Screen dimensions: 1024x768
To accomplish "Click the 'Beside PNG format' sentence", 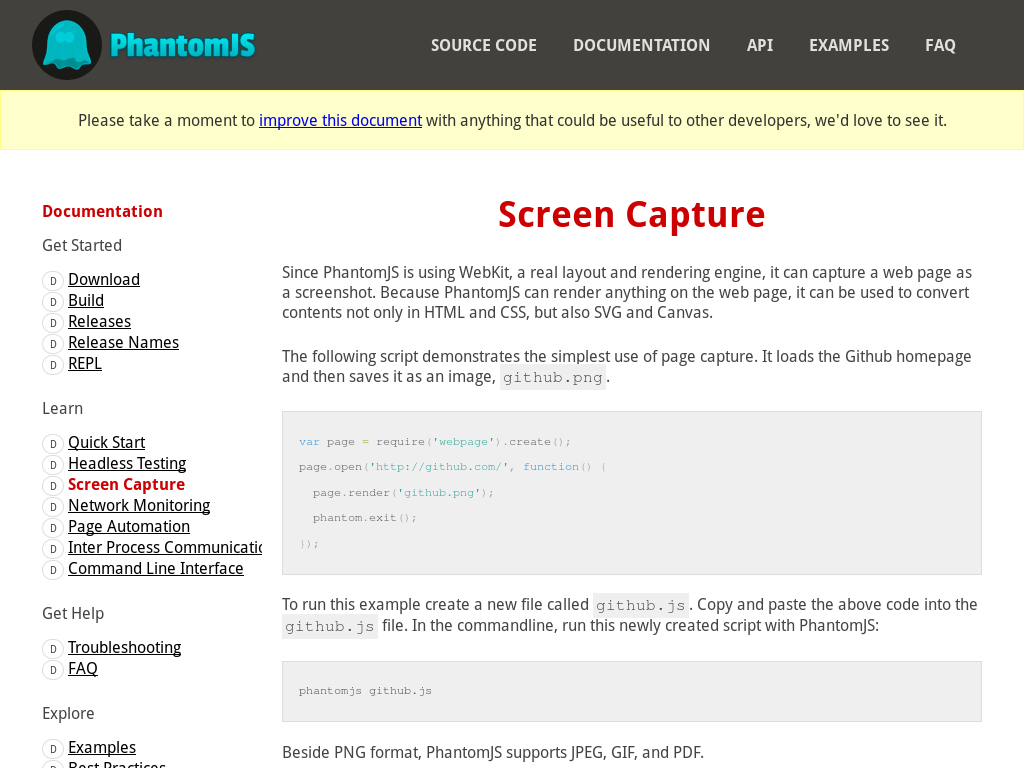I will 493,752.
